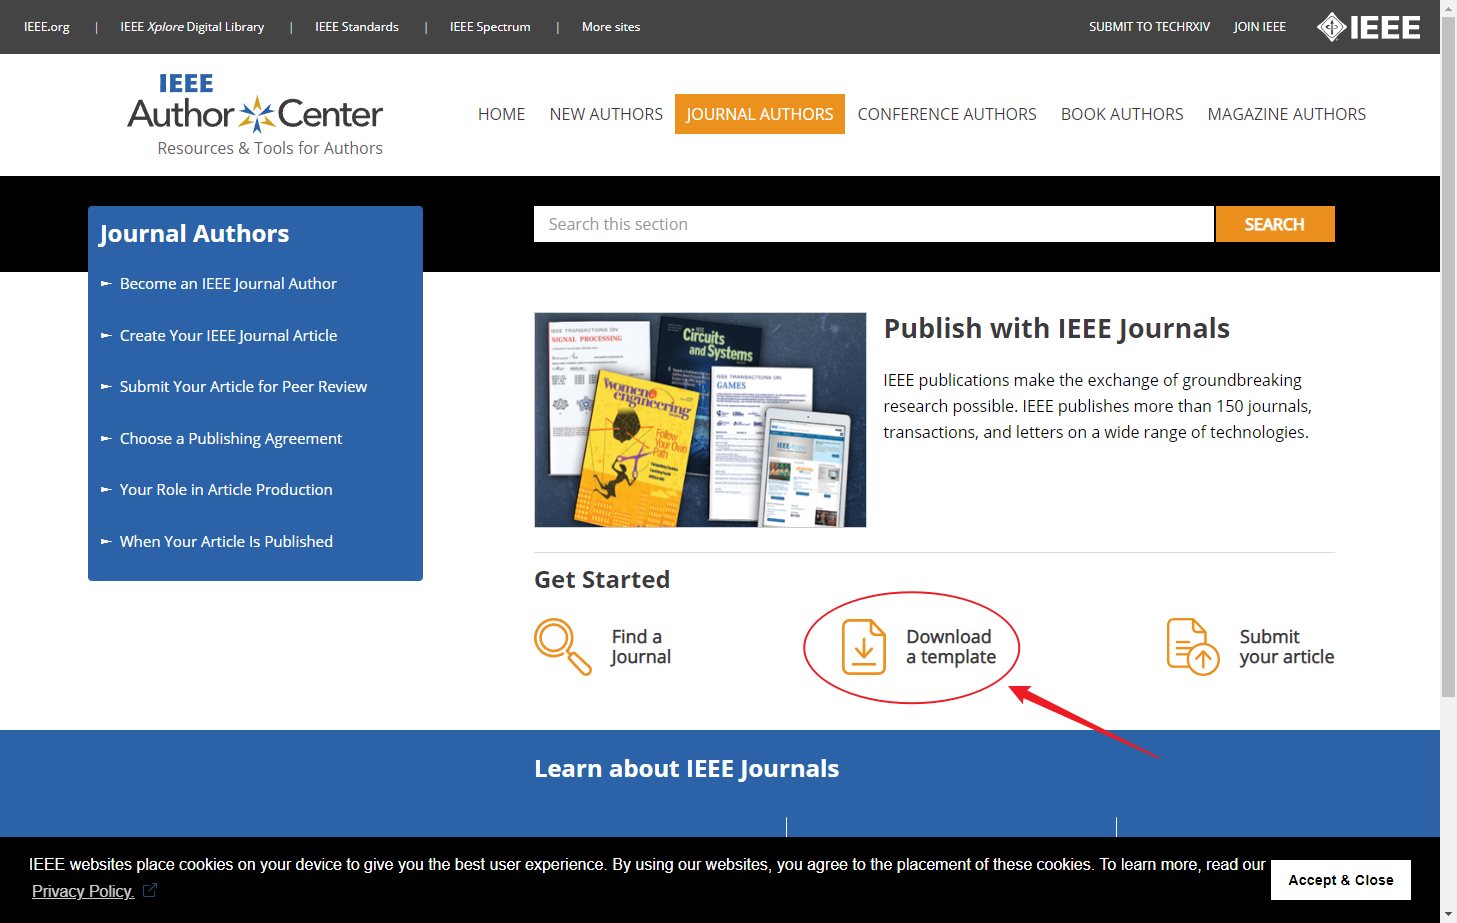The width and height of the screenshot is (1457, 923).
Task: Open MAGAZINE AUTHORS section
Action: pos(1287,114)
